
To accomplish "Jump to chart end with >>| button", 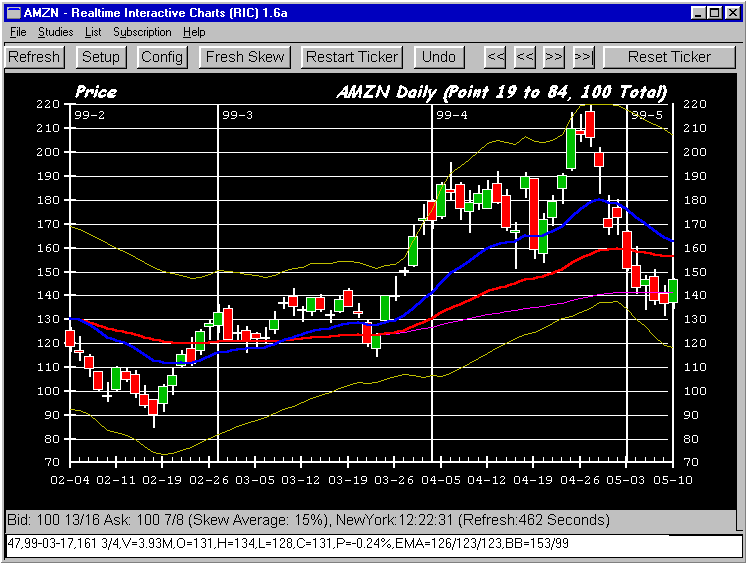I will 583,57.
